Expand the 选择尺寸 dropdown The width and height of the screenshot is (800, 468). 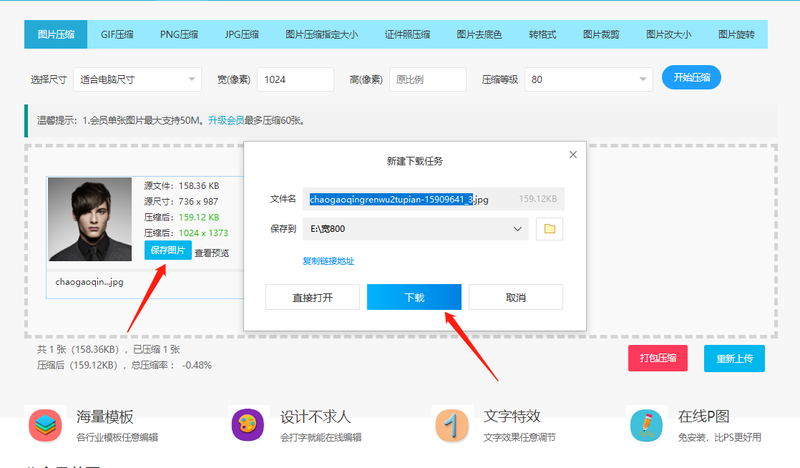(x=137, y=80)
